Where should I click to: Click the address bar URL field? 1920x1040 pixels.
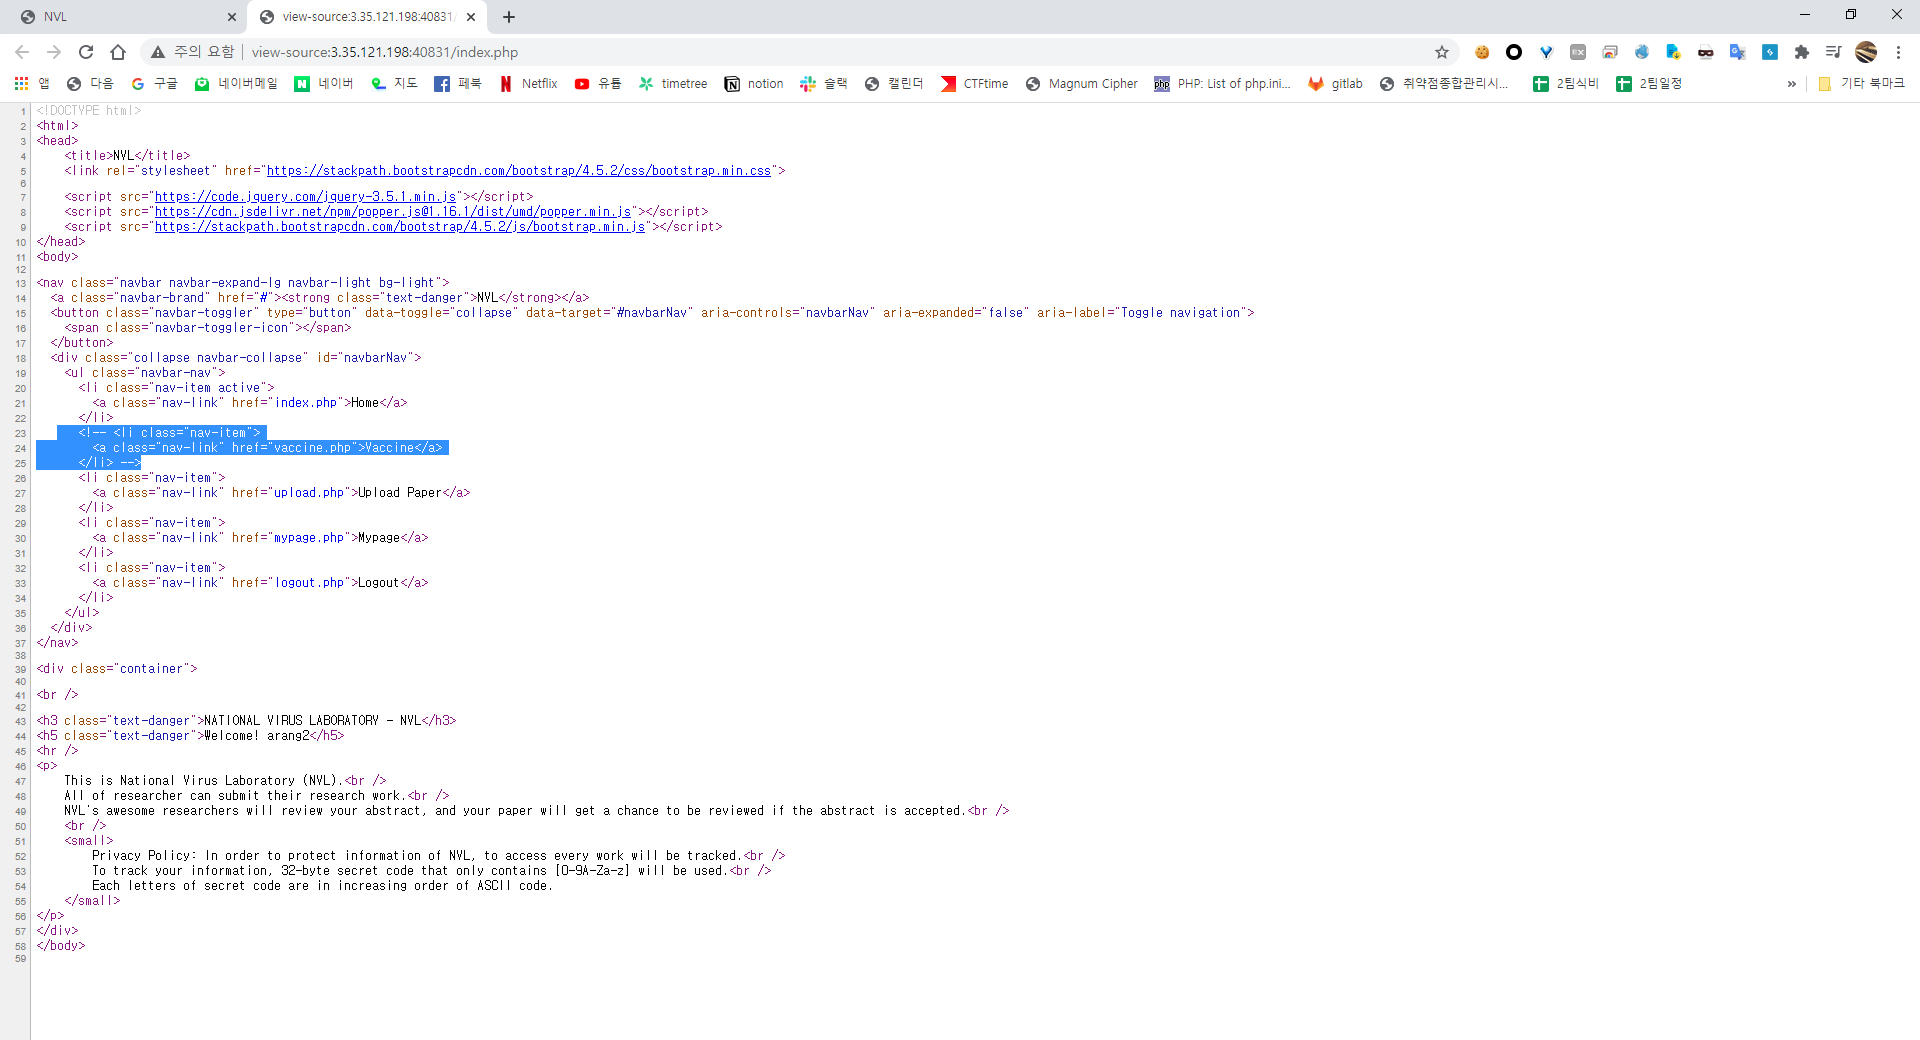[x=800, y=52]
